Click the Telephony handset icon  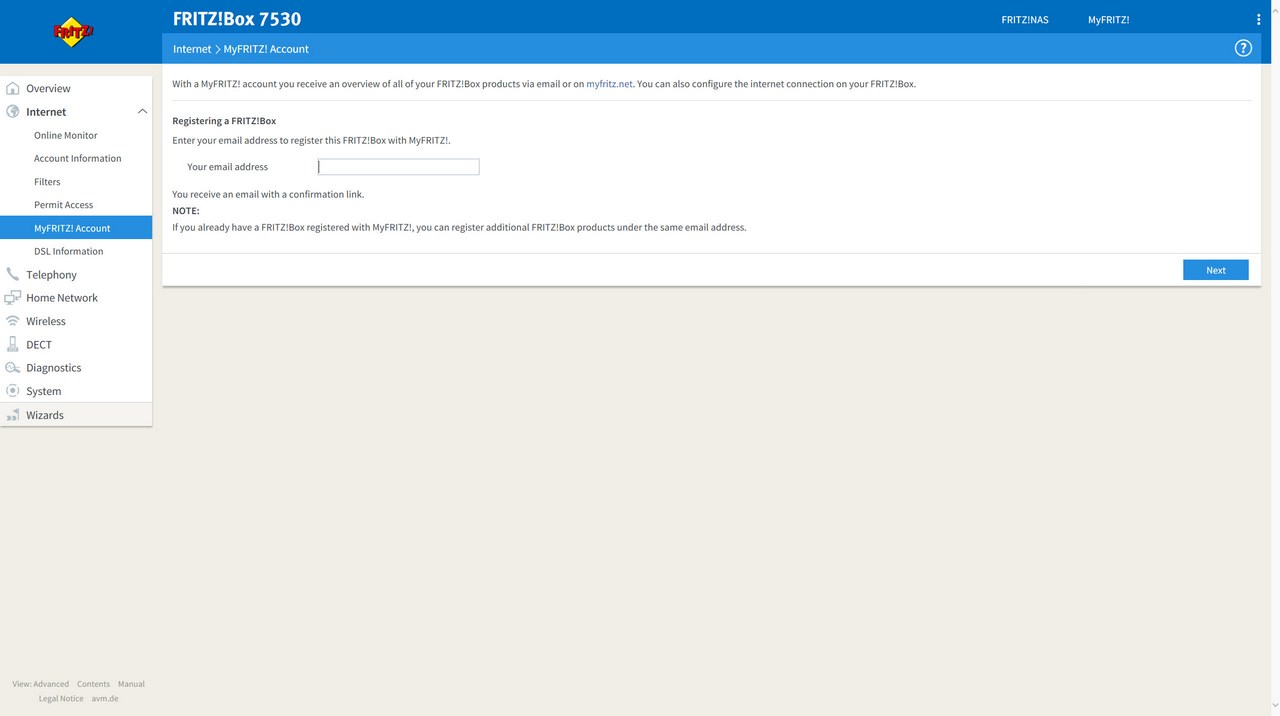pos(12,274)
